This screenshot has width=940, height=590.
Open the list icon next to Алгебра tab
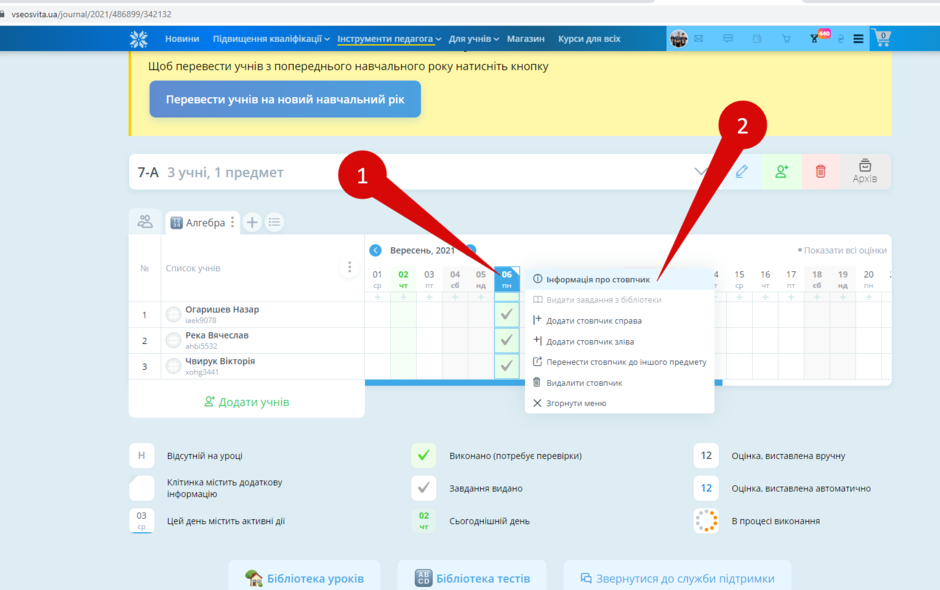[275, 222]
